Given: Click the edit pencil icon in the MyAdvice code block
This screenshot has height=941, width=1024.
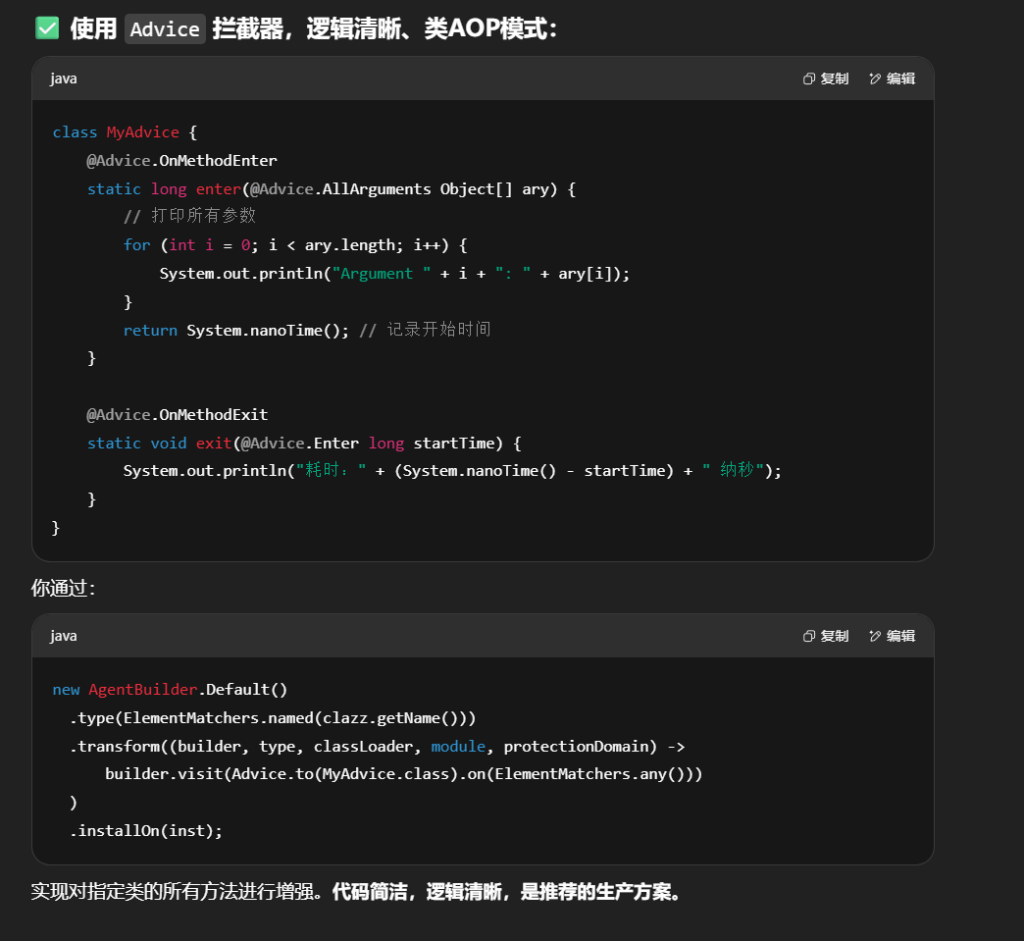Looking at the screenshot, I should 875,79.
